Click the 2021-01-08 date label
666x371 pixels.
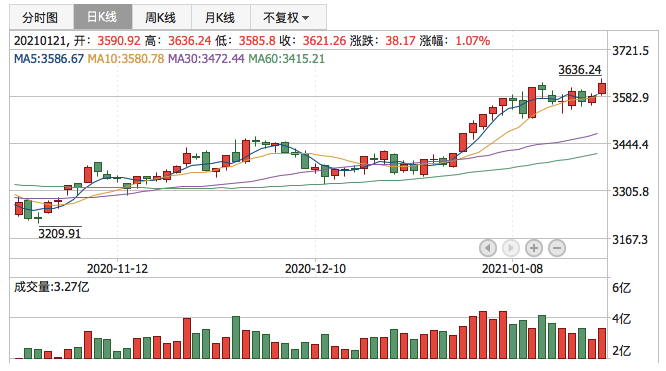(x=512, y=269)
